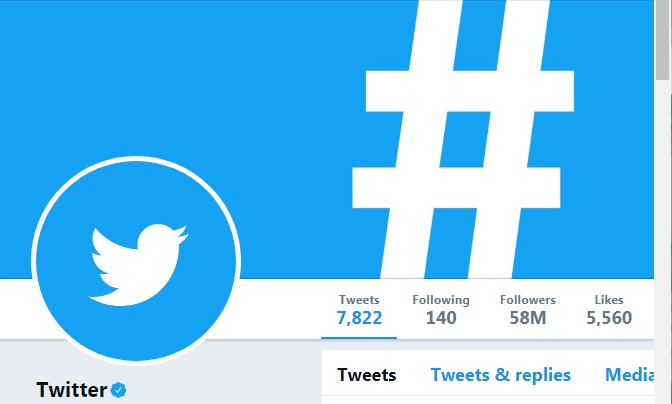Click the Followers label in stats bar
This screenshot has height=404, width=672.
(x=528, y=300)
